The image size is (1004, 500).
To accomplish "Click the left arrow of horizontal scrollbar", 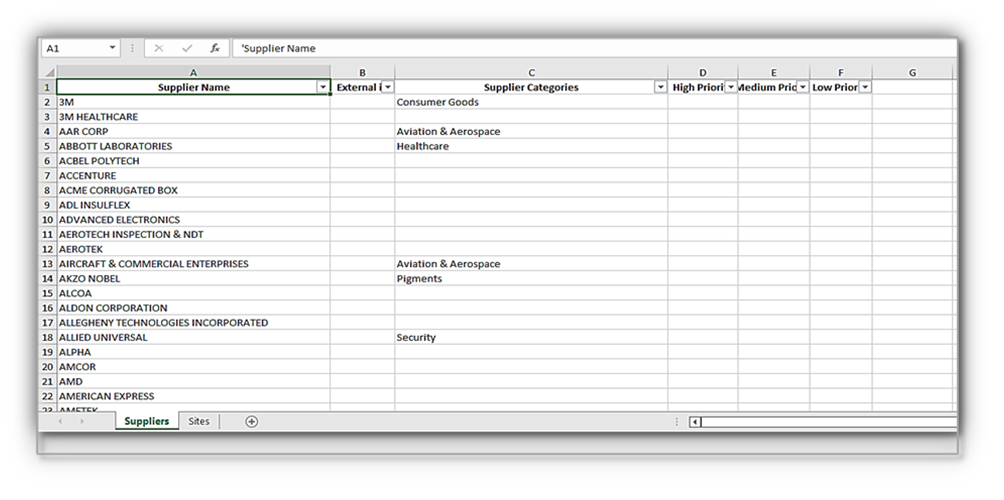I will point(695,422).
